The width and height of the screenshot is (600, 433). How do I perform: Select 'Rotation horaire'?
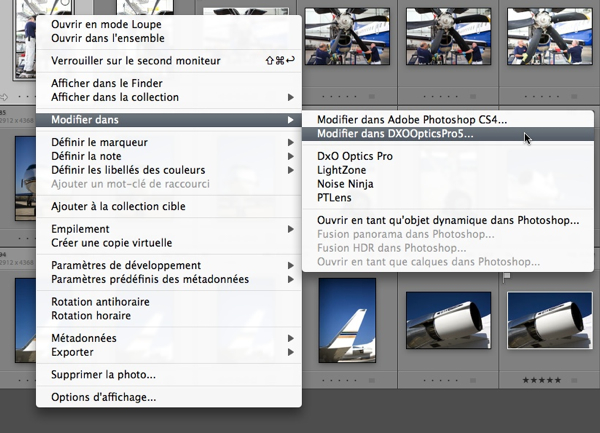tap(169, 315)
